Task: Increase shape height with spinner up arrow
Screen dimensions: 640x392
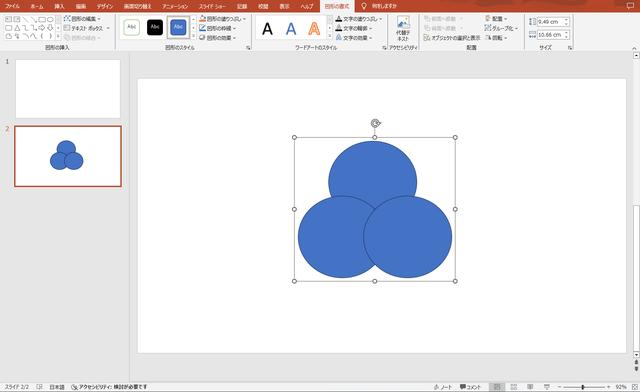Action: click(567, 20)
